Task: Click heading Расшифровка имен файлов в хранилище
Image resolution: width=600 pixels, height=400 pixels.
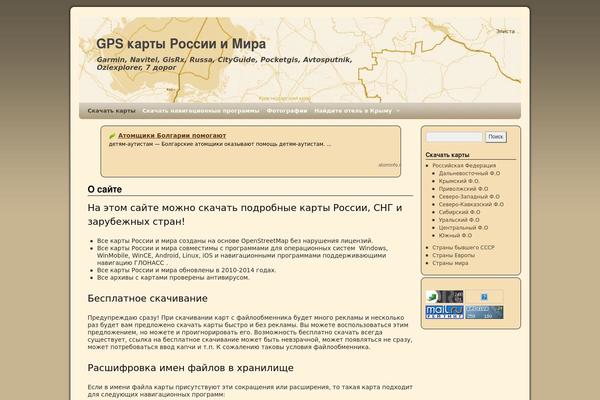Action: coord(191,368)
